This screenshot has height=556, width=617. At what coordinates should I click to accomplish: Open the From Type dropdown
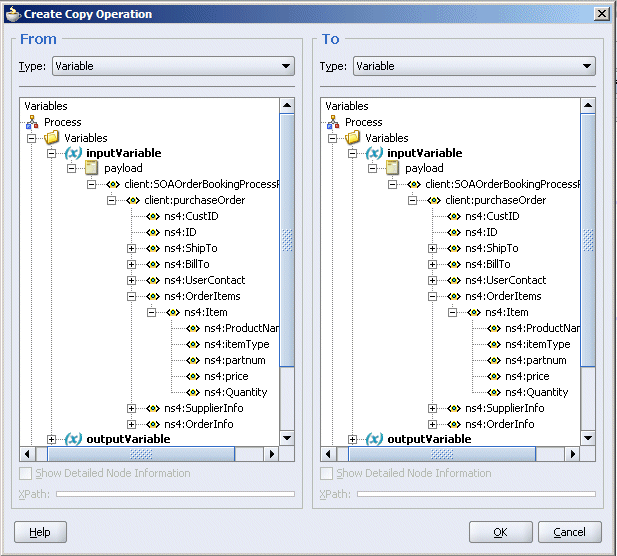point(174,66)
